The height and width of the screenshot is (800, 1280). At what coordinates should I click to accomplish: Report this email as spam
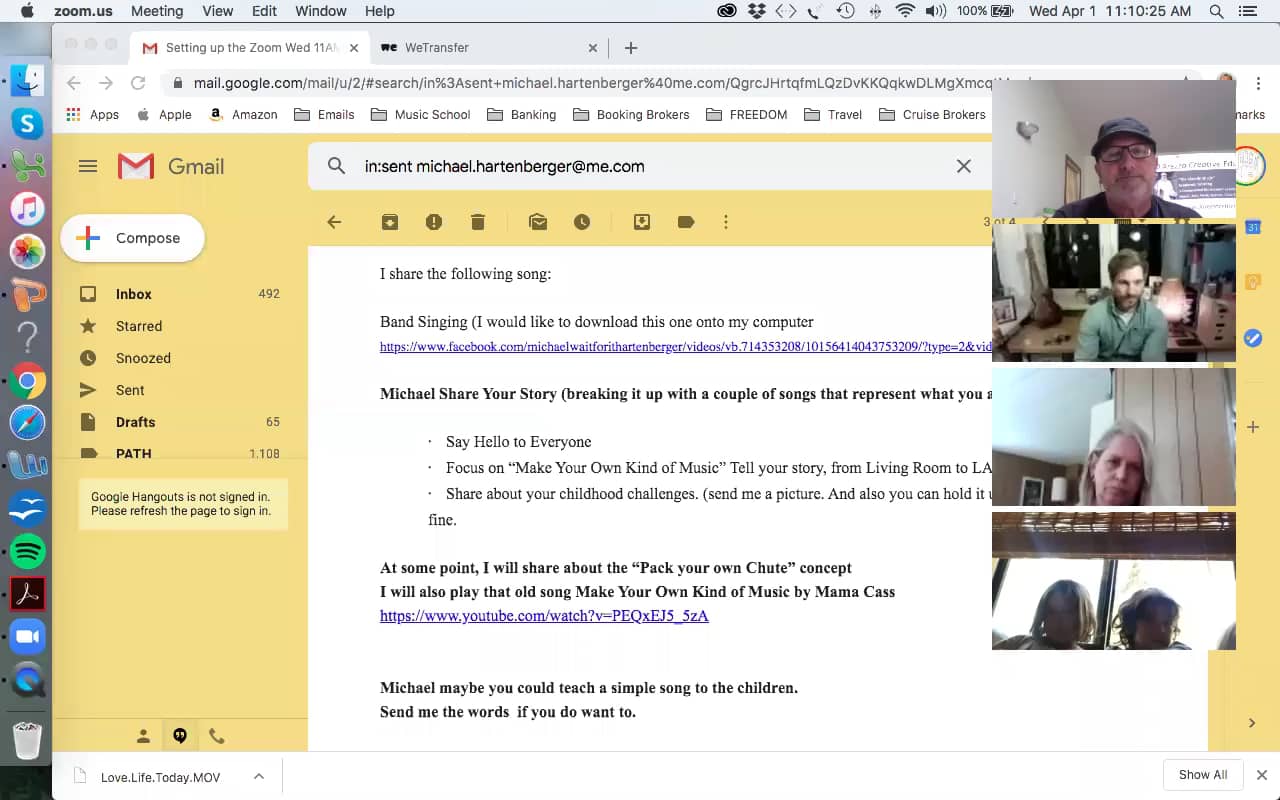(434, 222)
